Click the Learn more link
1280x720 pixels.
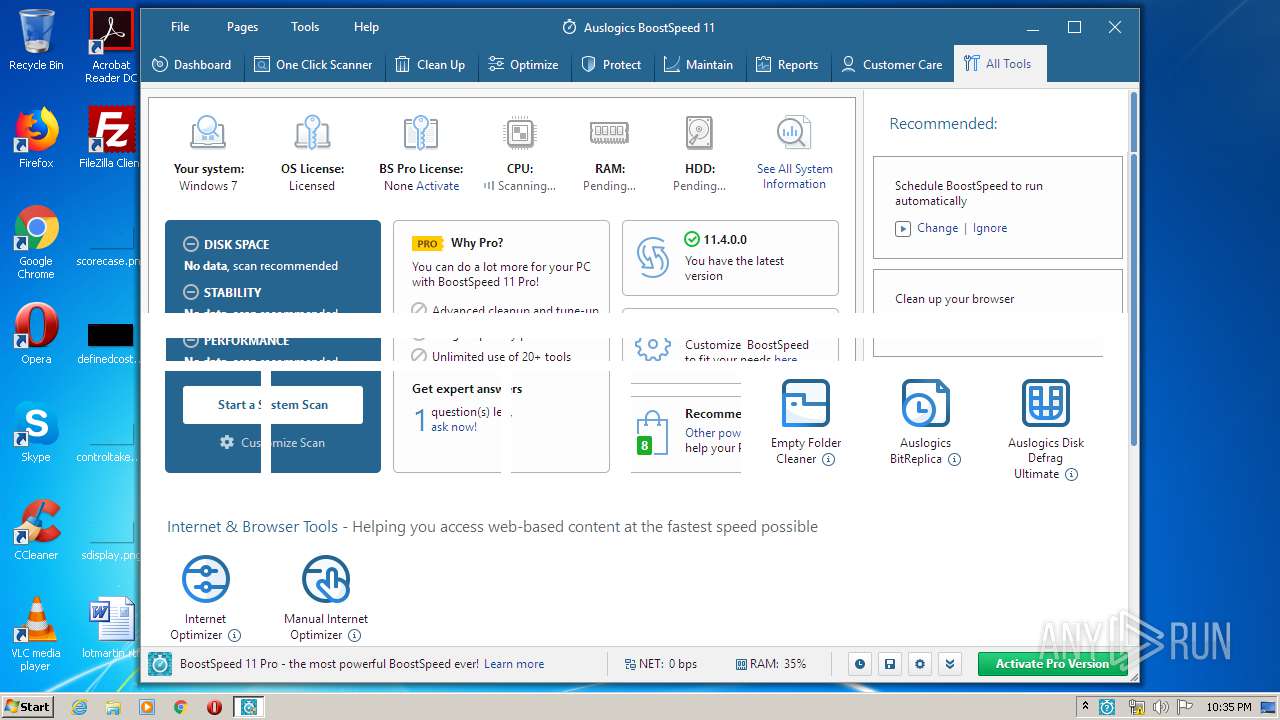tap(514, 664)
